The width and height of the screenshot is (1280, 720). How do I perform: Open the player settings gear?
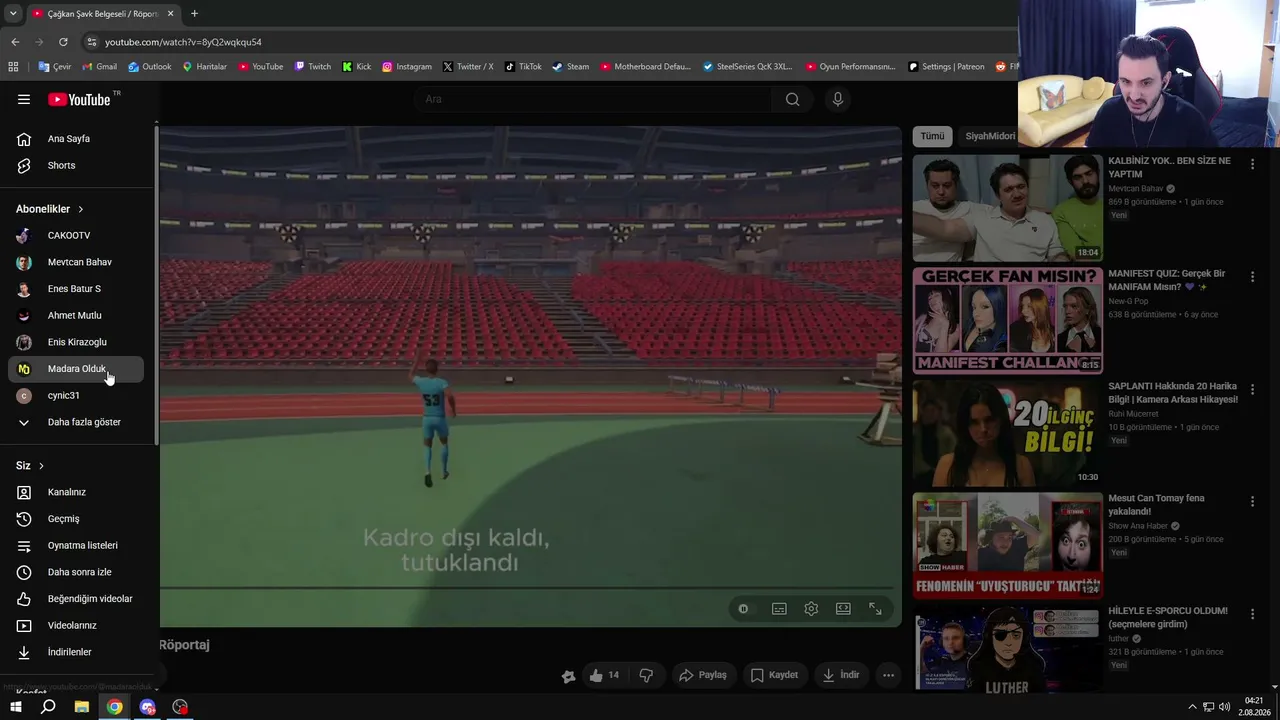[x=811, y=609]
